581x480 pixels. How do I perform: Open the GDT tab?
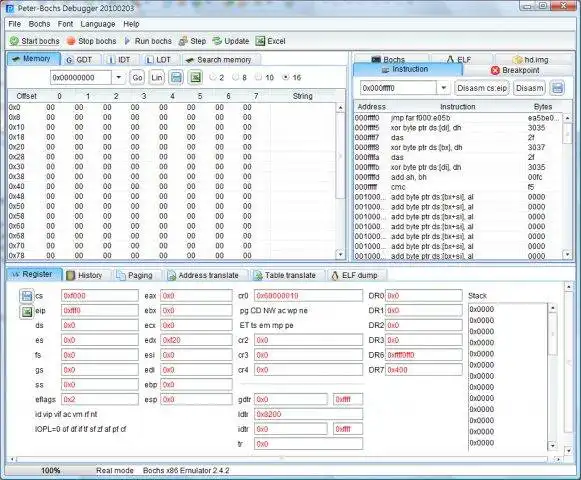point(79,60)
